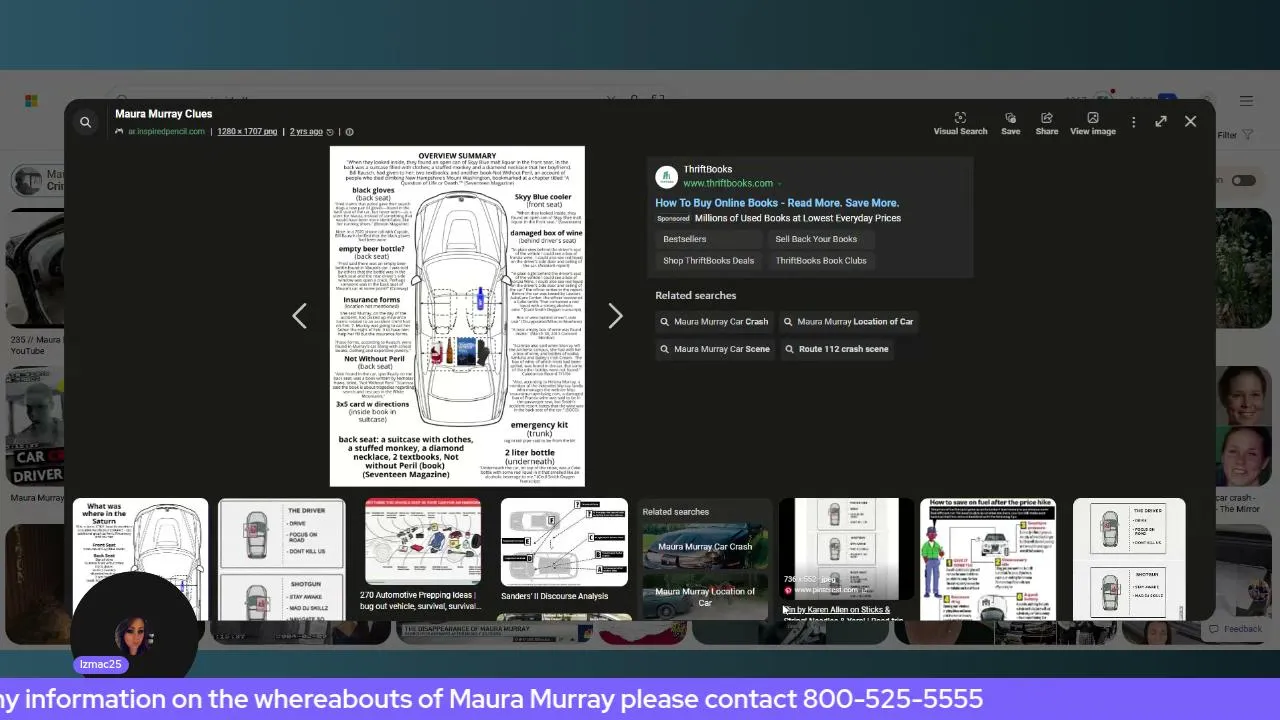Open Shop ThriftBooks Deals

click(708, 261)
